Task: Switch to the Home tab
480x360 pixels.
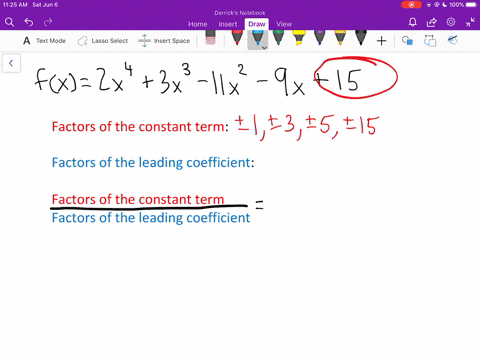Action: click(198, 24)
